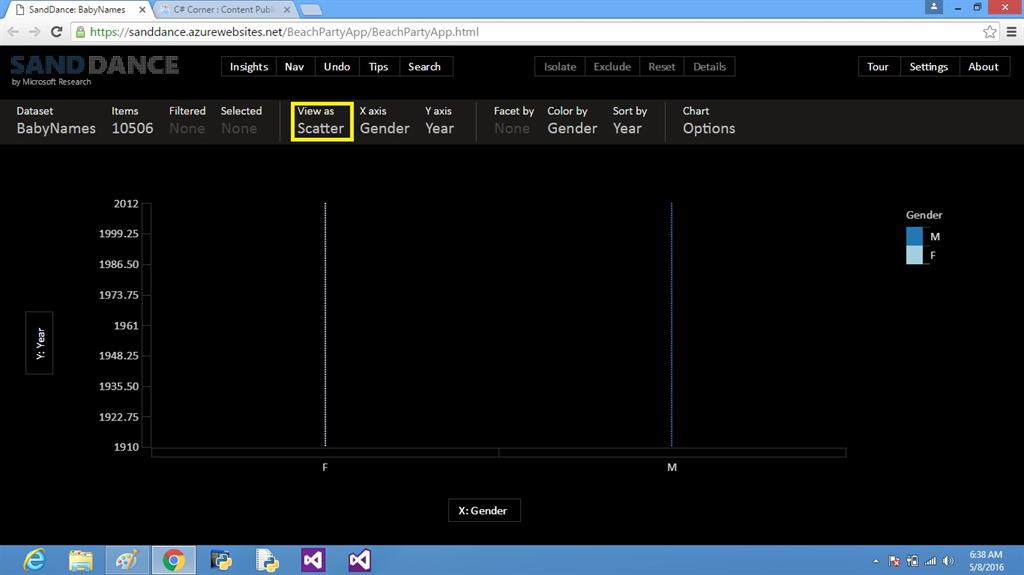Go back in browser history

(14, 32)
